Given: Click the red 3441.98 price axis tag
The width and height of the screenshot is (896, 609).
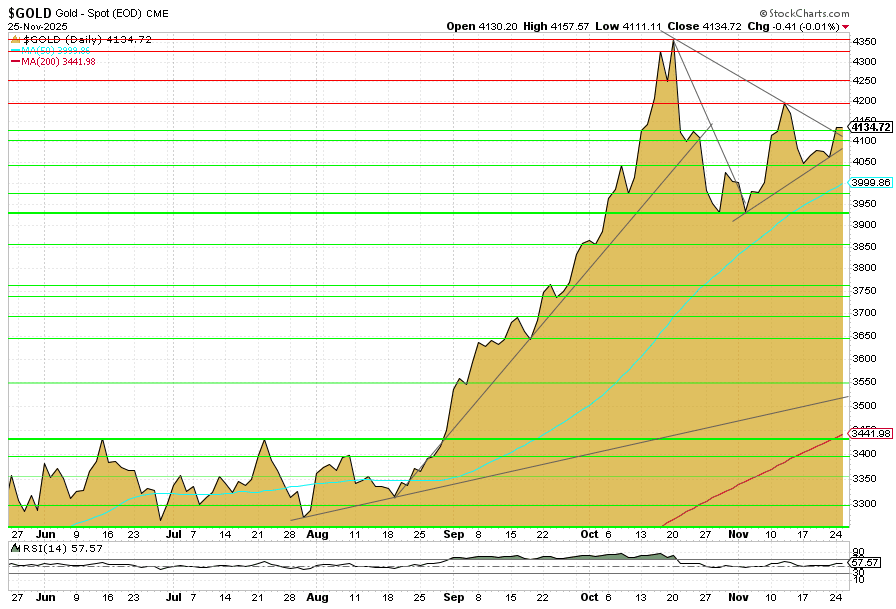Looking at the screenshot, I should [x=870, y=432].
